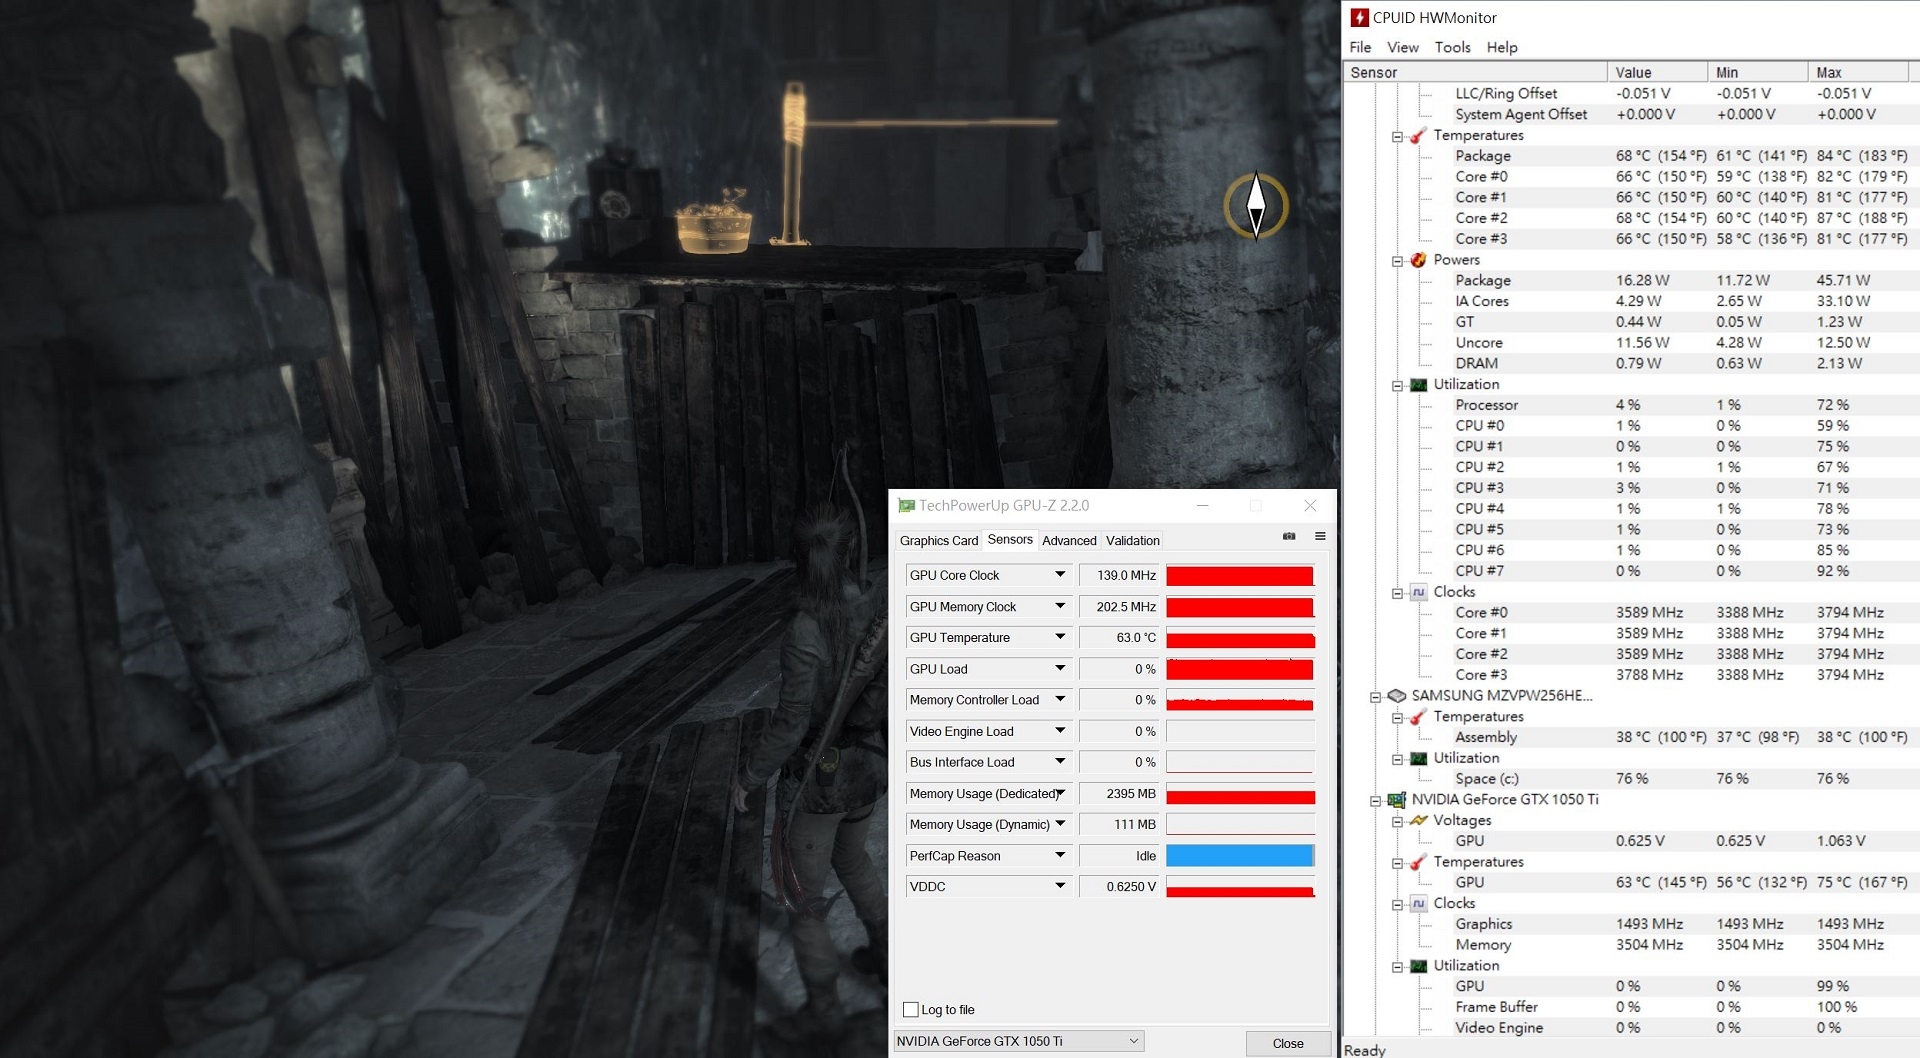Click the 63.0 °C GPU temperature value field

coord(1119,638)
